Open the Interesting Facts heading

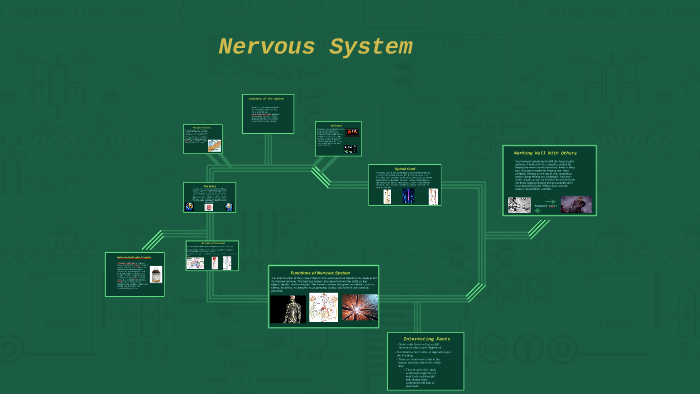(x=427, y=339)
